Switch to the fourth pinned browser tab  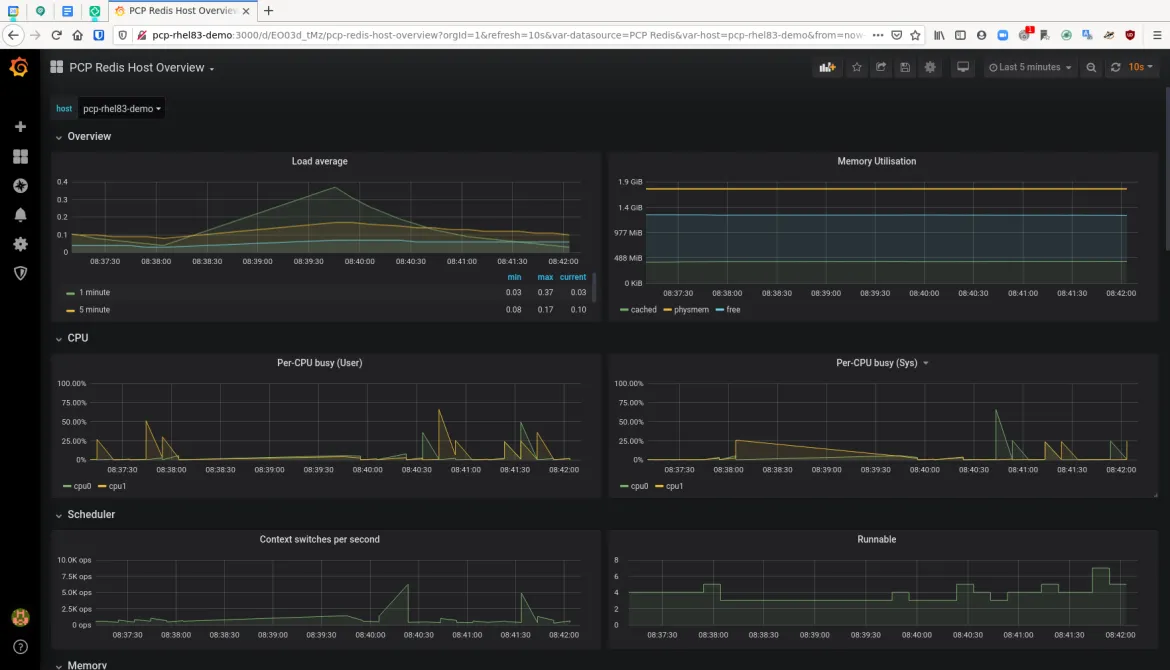point(95,11)
